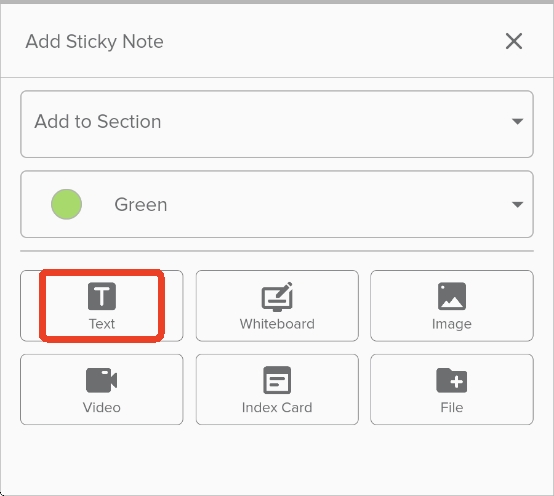Click the Green color name text
Viewport: 554px width, 496px height.
141,205
